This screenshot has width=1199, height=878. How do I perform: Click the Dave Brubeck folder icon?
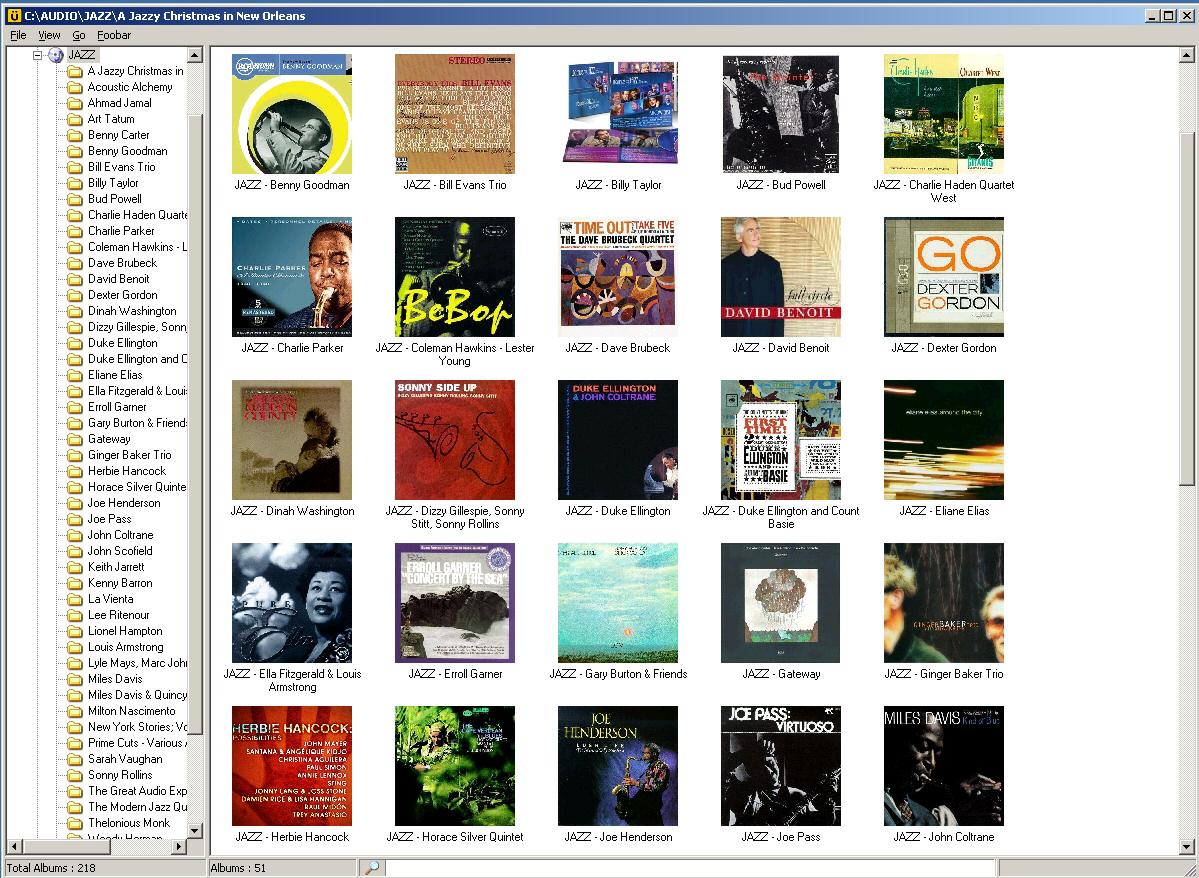[74, 264]
